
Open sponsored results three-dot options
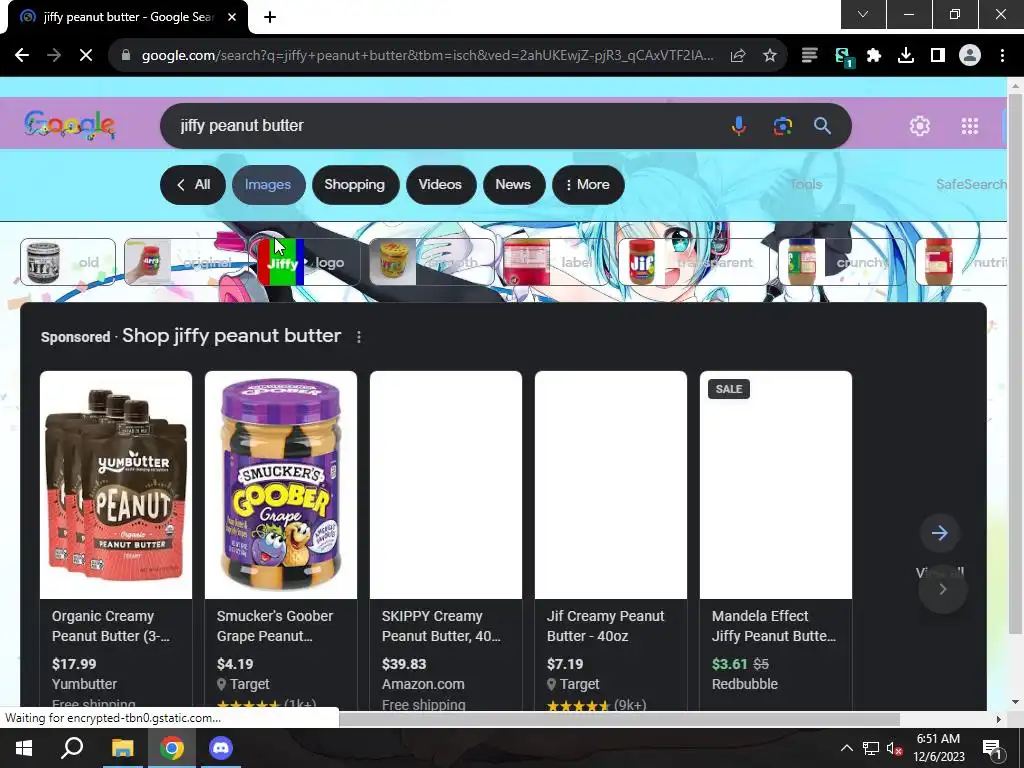(x=359, y=337)
